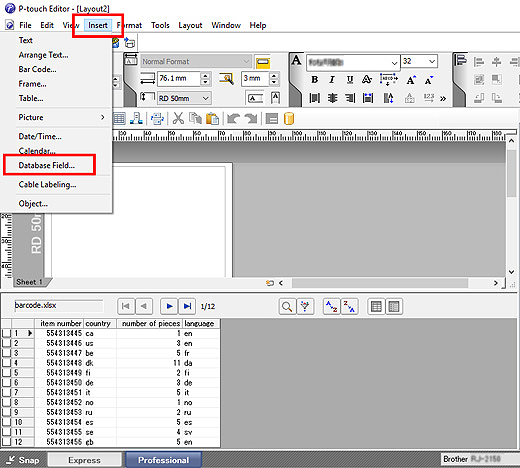
Task: Click the Redo arrow icon
Action: [x=251, y=119]
